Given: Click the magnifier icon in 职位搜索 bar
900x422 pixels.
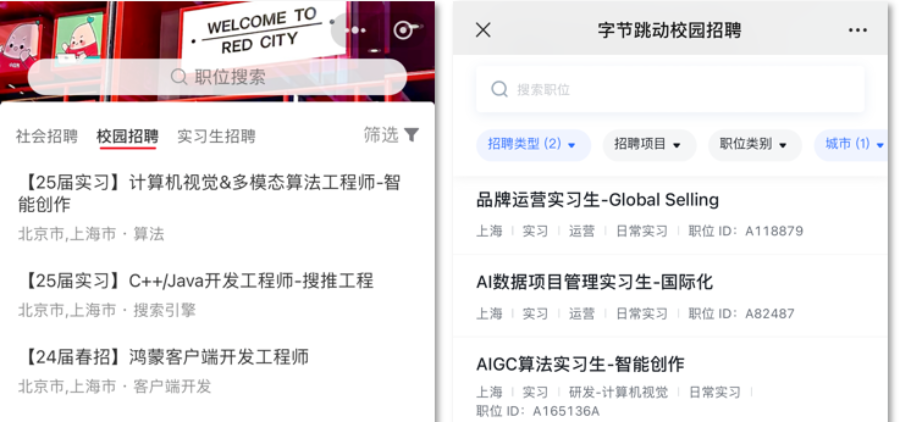Looking at the screenshot, I should click(179, 77).
